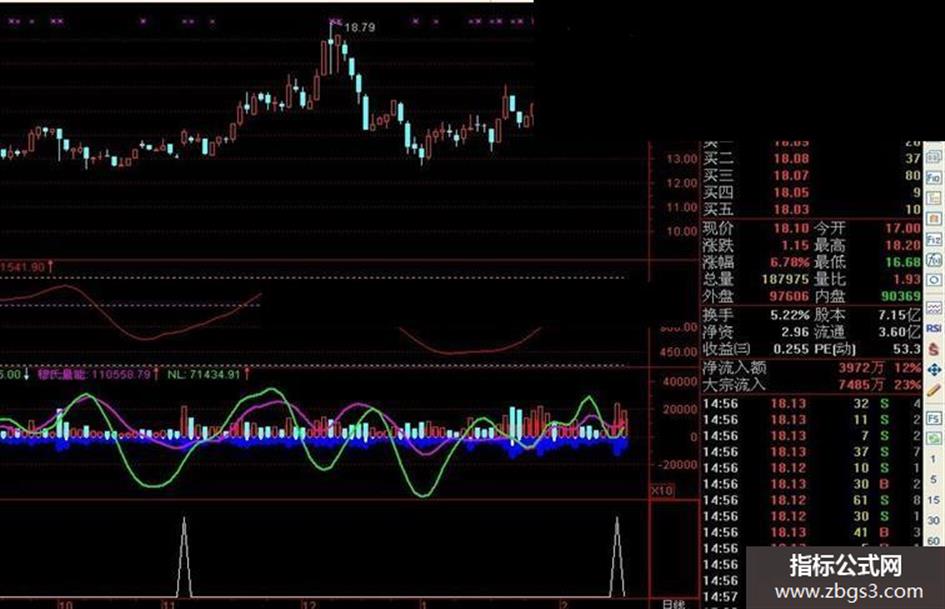Click the 买二 18.08 bid row
945x609 pixels.
coord(812,159)
